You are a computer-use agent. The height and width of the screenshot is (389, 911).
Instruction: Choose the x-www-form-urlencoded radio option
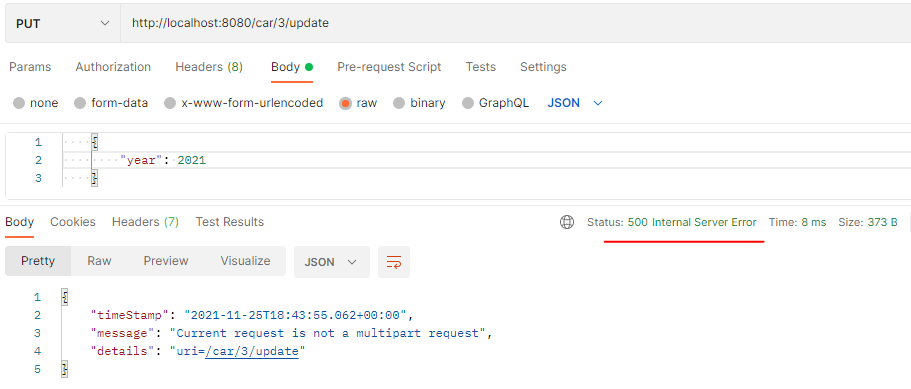tap(170, 103)
